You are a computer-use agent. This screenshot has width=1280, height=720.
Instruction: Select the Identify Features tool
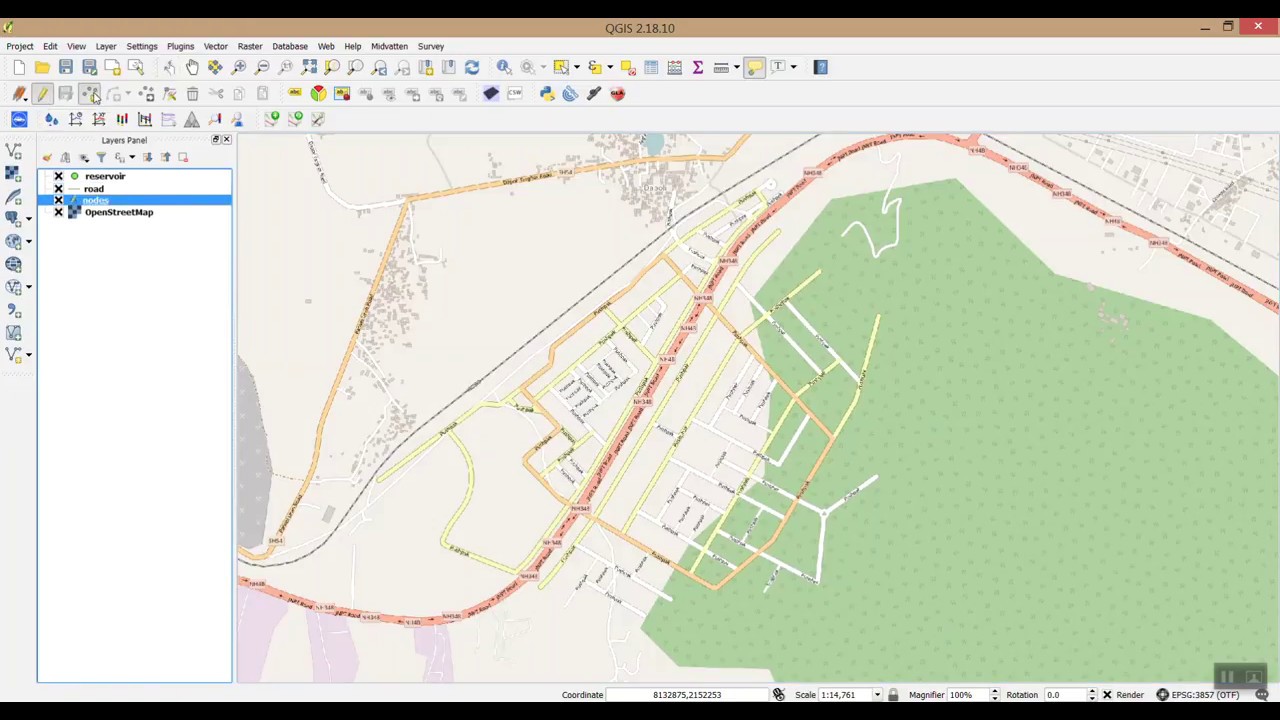pos(504,67)
